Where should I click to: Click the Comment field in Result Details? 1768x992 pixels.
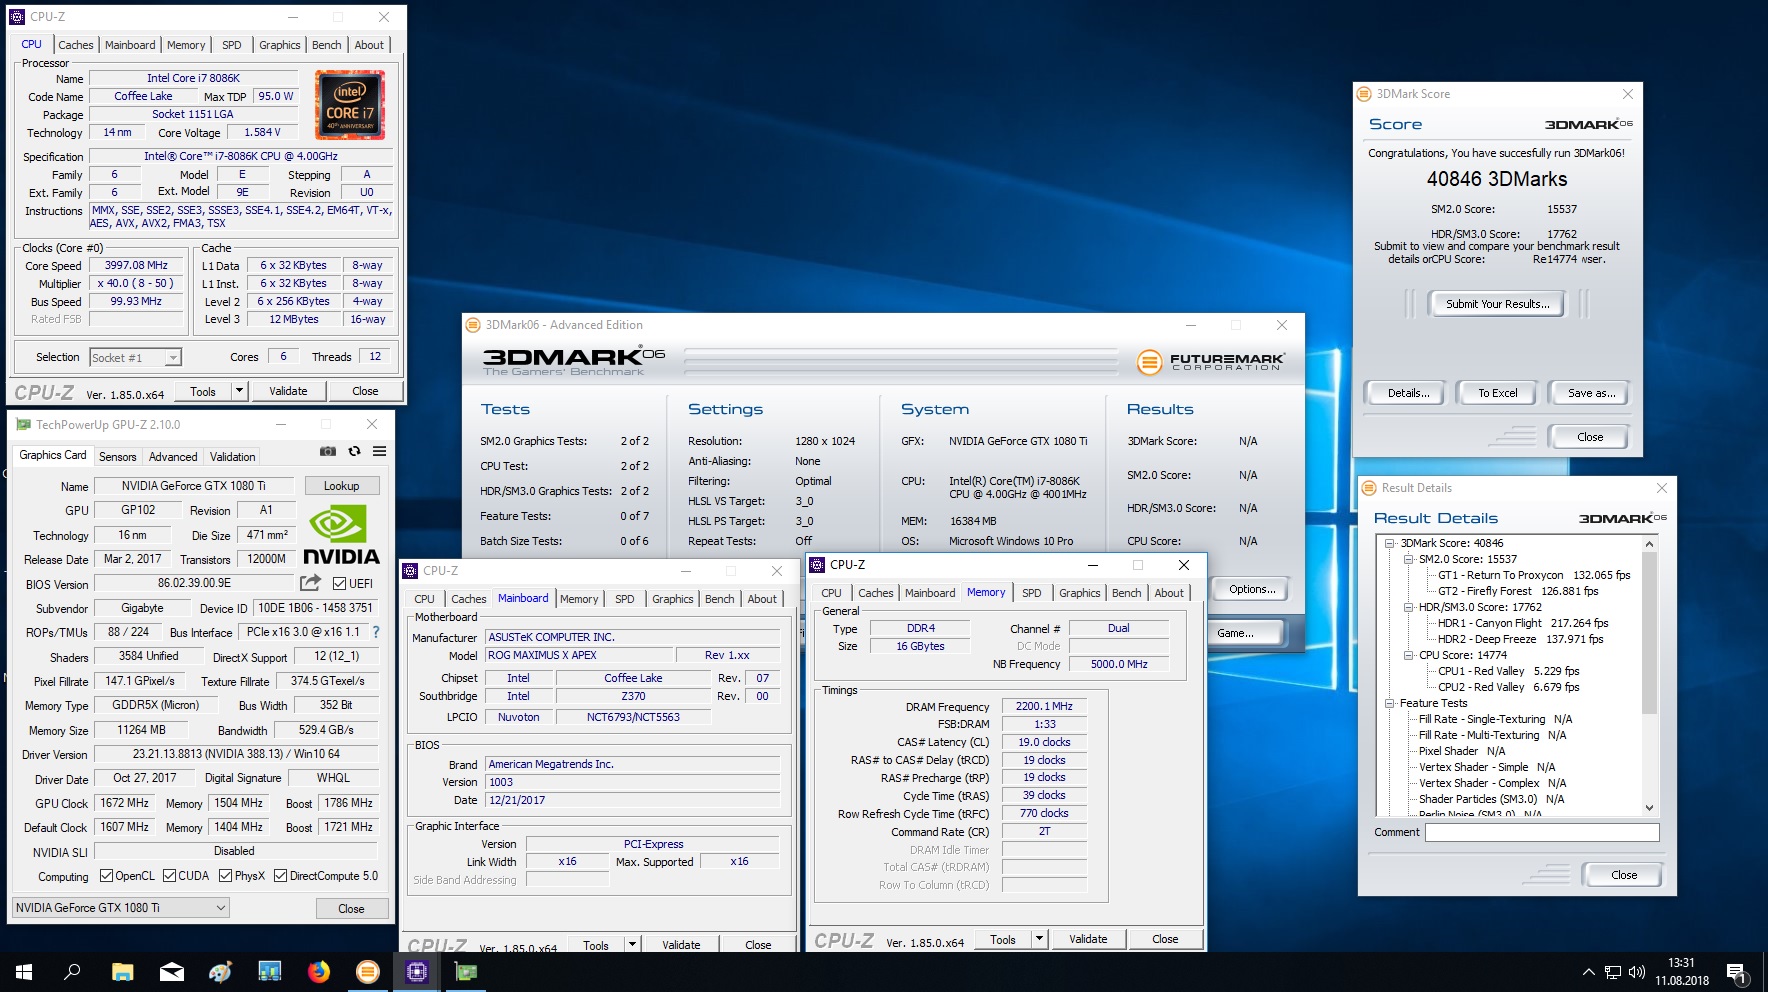(x=1541, y=832)
